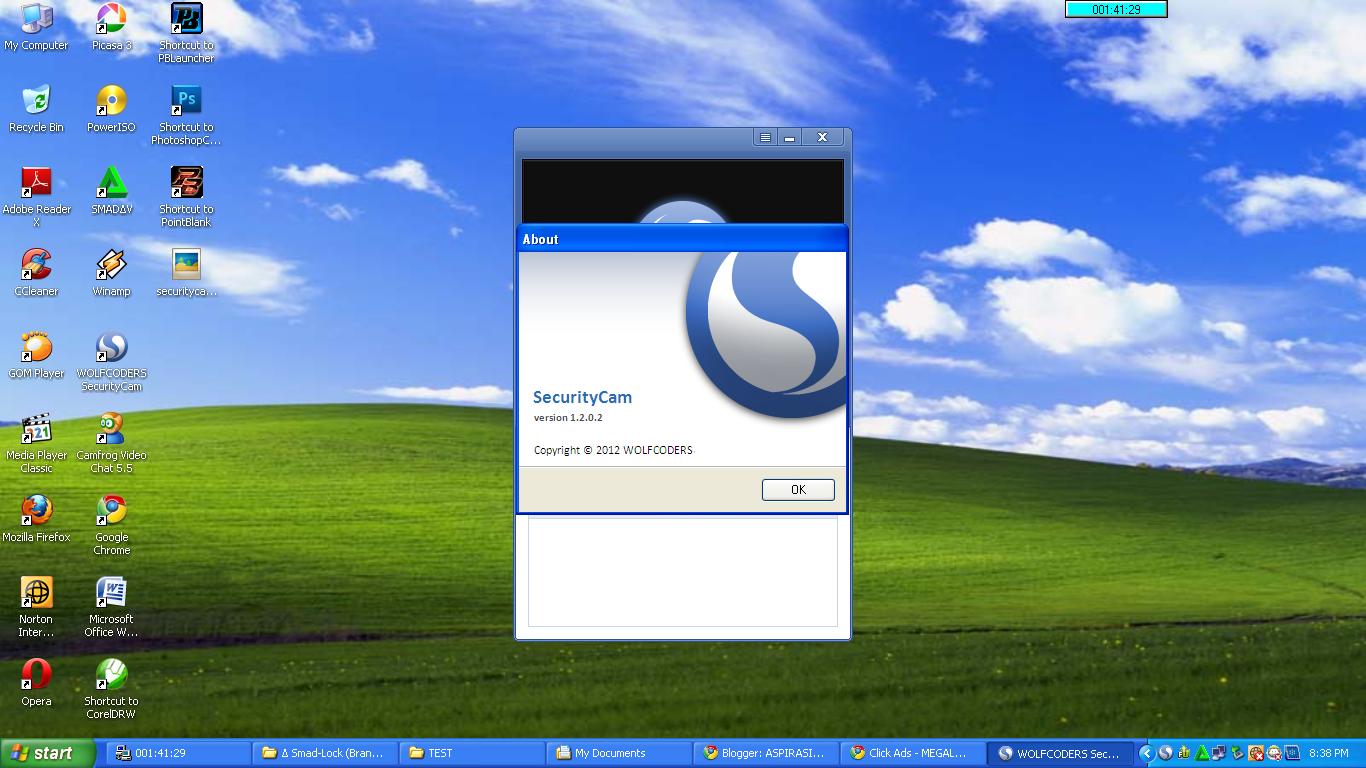The image size is (1366, 768).
Task: Select the Media Player Classic icon
Action: point(36,443)
